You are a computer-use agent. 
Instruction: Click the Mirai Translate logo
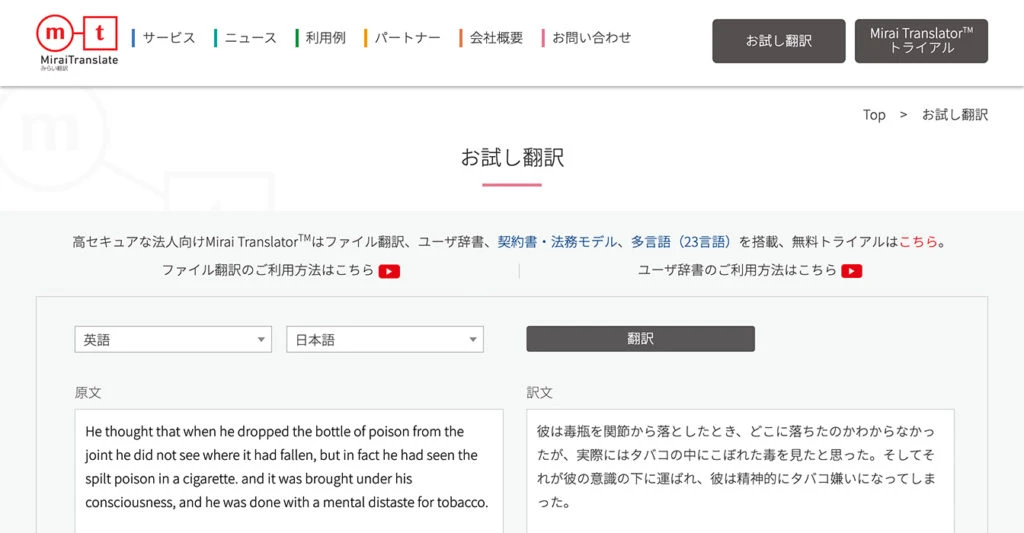78,40
